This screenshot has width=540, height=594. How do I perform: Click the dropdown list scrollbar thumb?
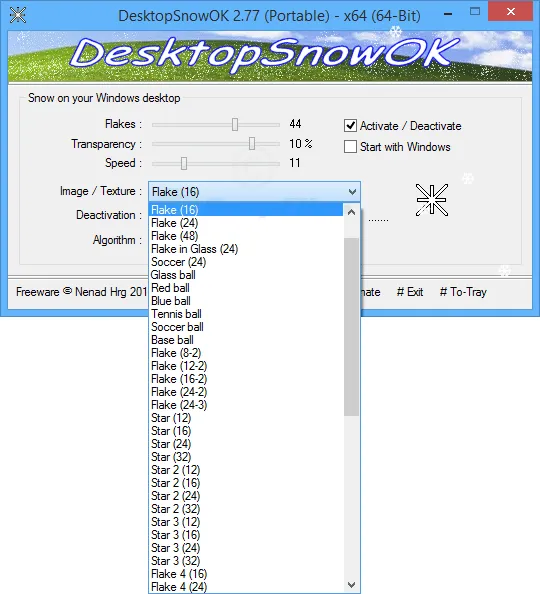pos(351,327)
